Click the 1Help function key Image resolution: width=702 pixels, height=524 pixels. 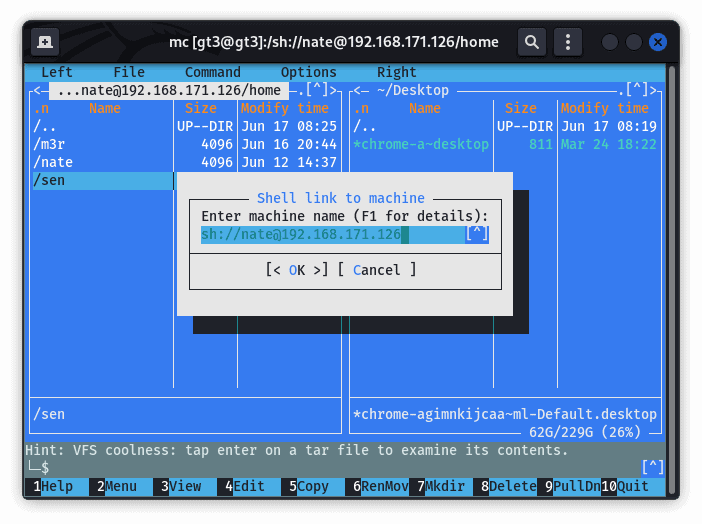[x=57, y=486]
